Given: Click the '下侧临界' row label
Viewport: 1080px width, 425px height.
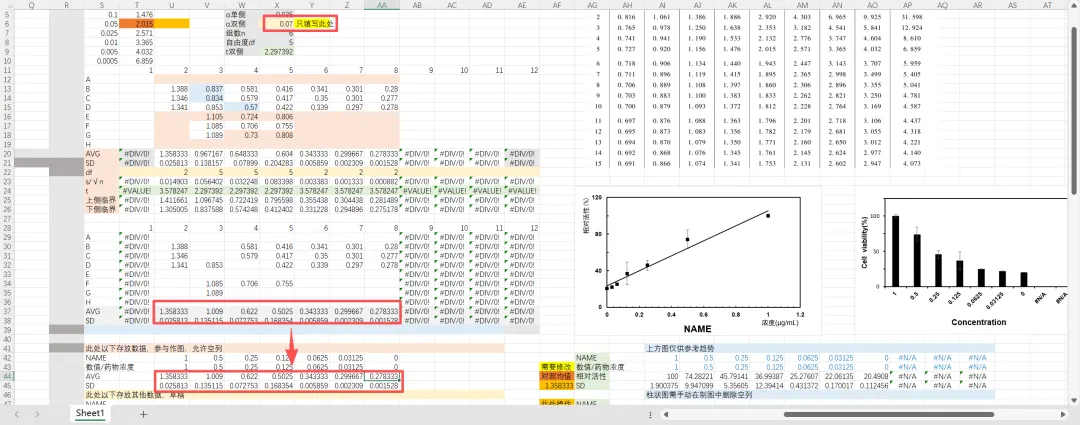Looking at the screenshot, I should coord(102,209).
